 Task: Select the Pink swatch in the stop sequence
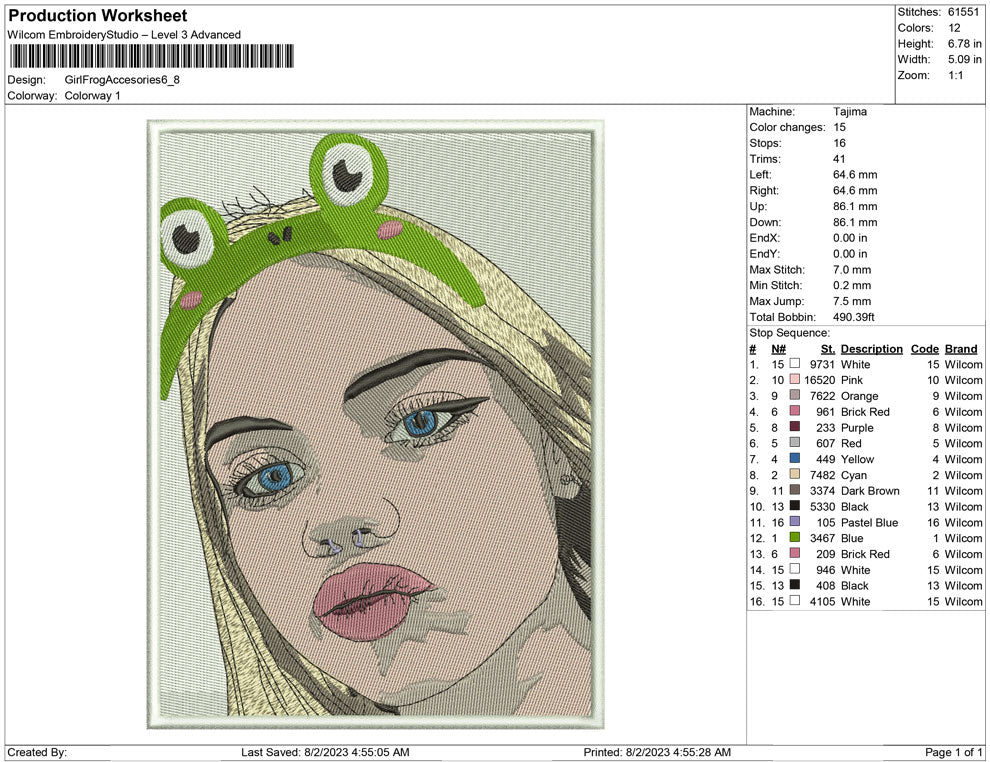click(x=795, y=380)
